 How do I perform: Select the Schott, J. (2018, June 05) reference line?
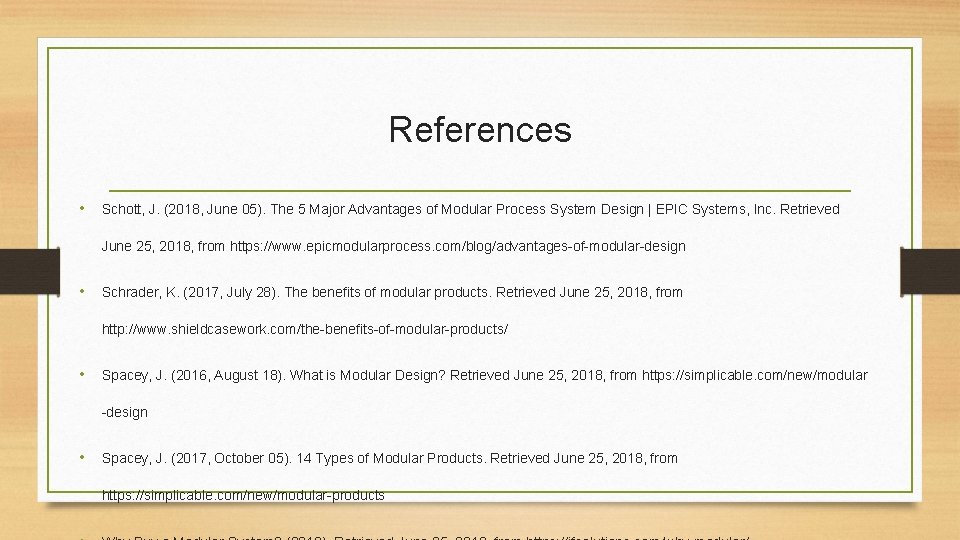click(x=470, y=209)
